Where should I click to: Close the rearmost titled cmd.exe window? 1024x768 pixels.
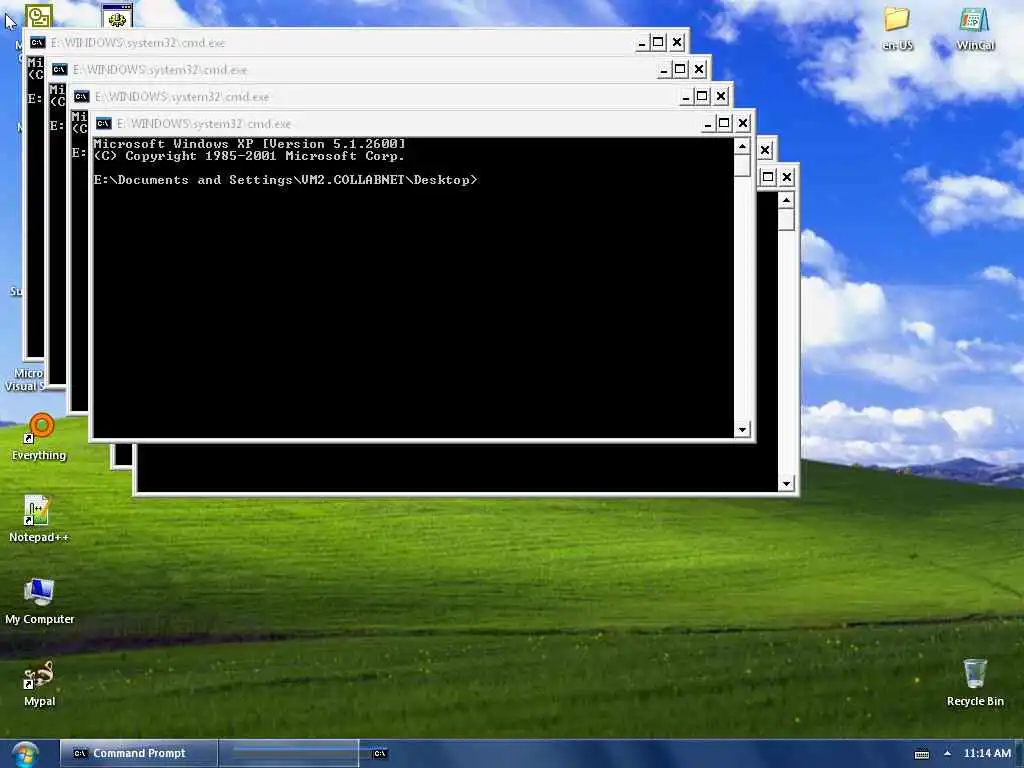[677, 43]
